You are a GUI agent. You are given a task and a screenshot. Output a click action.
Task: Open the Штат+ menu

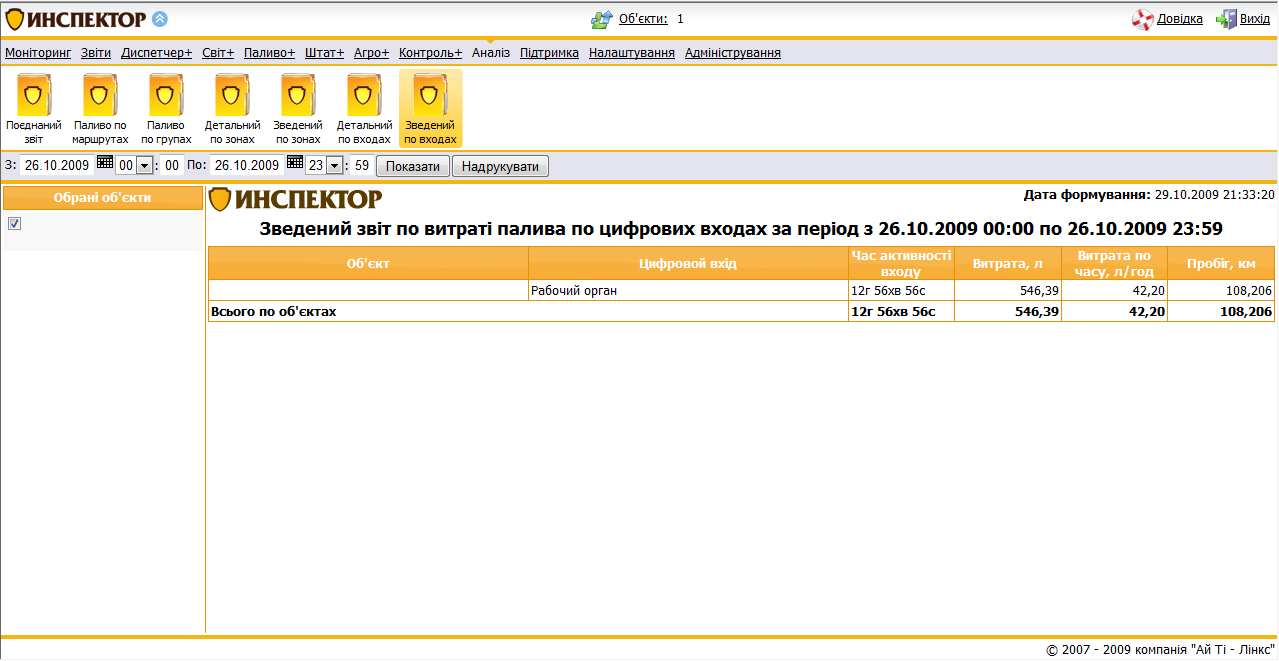(x=325, y=53)
